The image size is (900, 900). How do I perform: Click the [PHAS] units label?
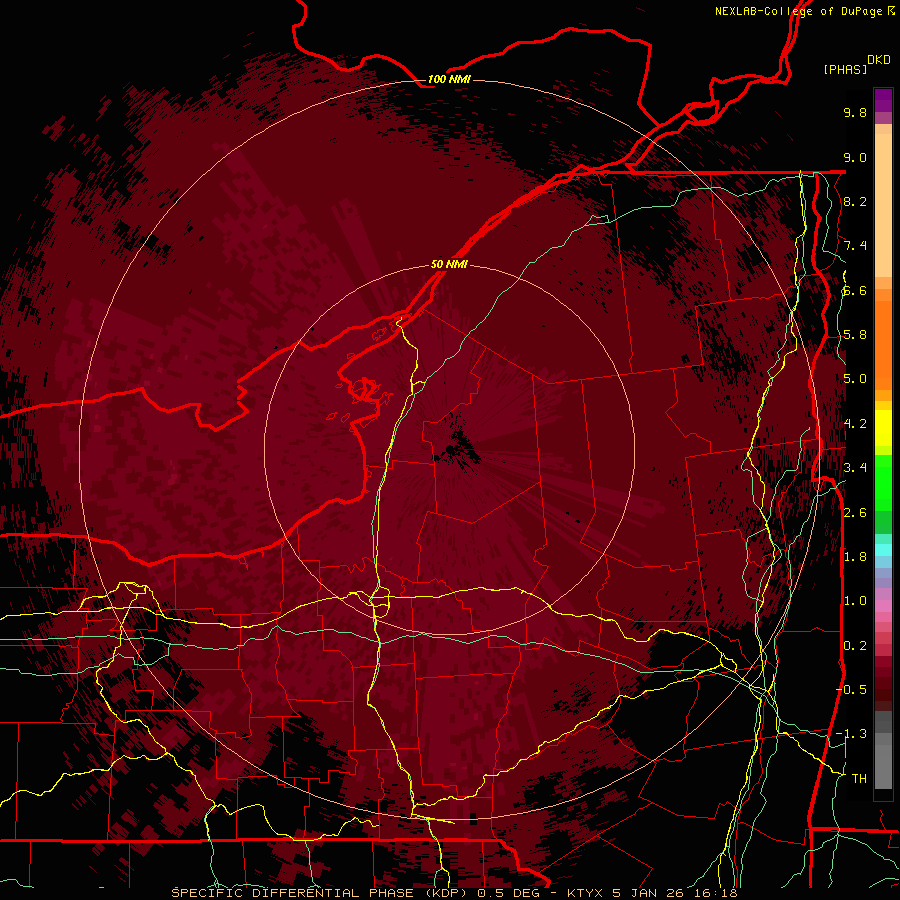(x=845, y=69)
